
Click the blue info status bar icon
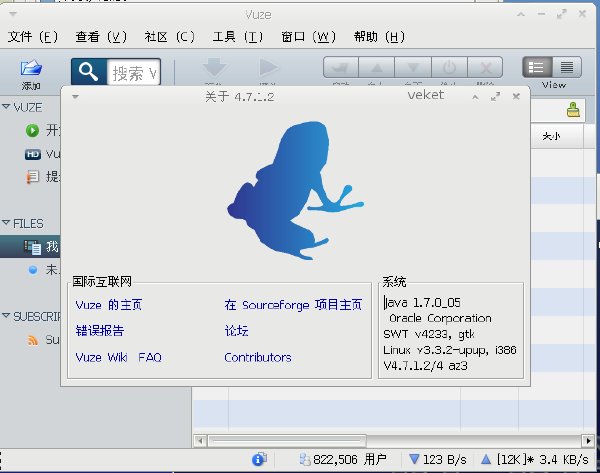coord(259,459)
